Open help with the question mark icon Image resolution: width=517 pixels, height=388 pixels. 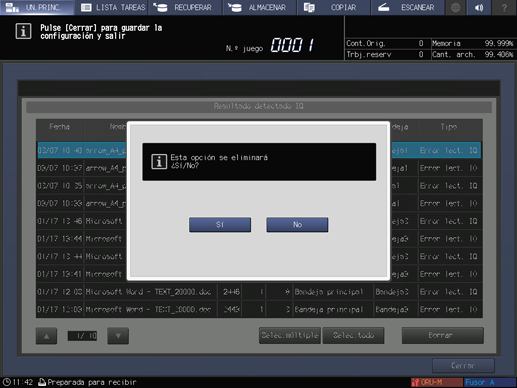504,7
